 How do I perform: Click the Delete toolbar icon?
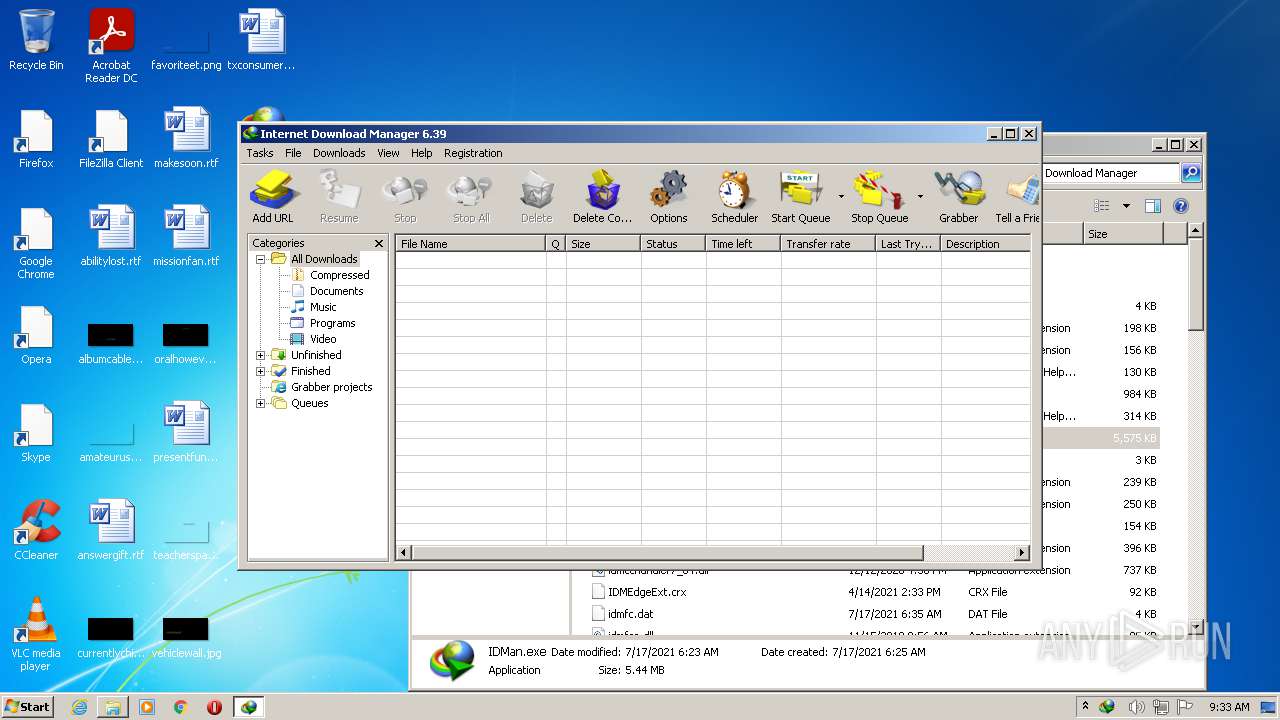tap(536, 197)
